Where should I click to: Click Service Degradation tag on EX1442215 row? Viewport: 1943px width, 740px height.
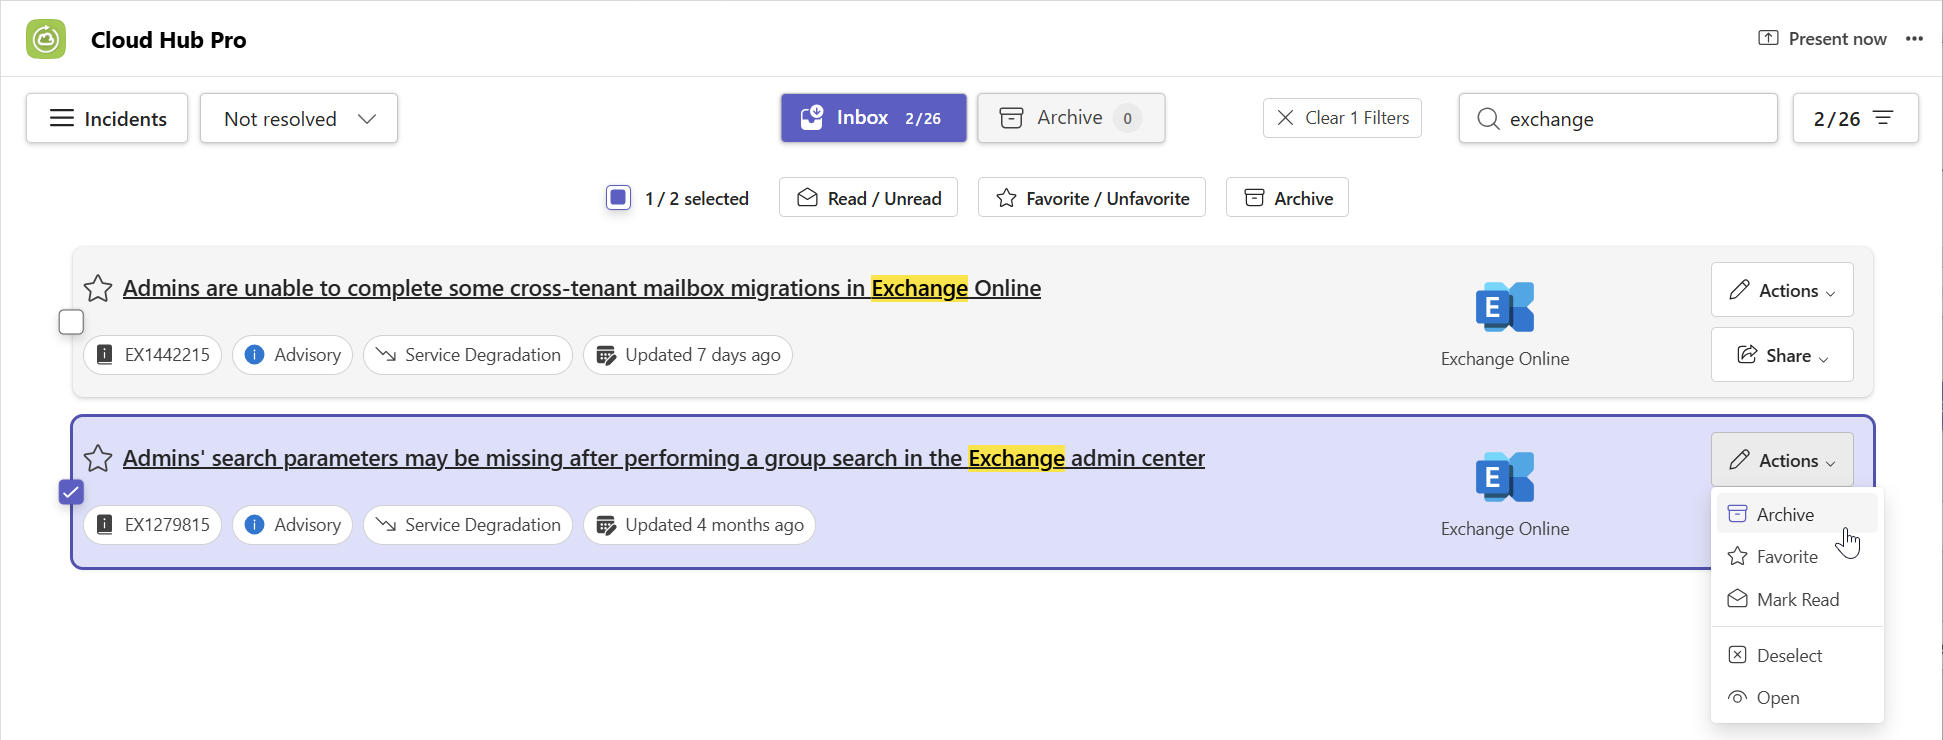[x=468, y=355]
